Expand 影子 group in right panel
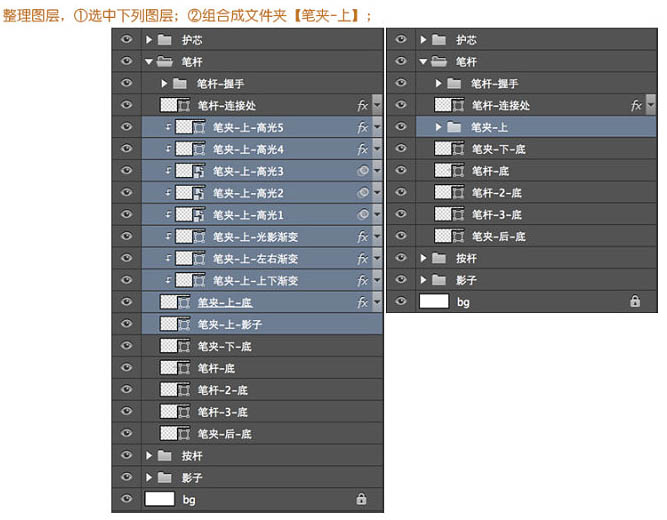 pyautogui.click(x=423, y=280)
